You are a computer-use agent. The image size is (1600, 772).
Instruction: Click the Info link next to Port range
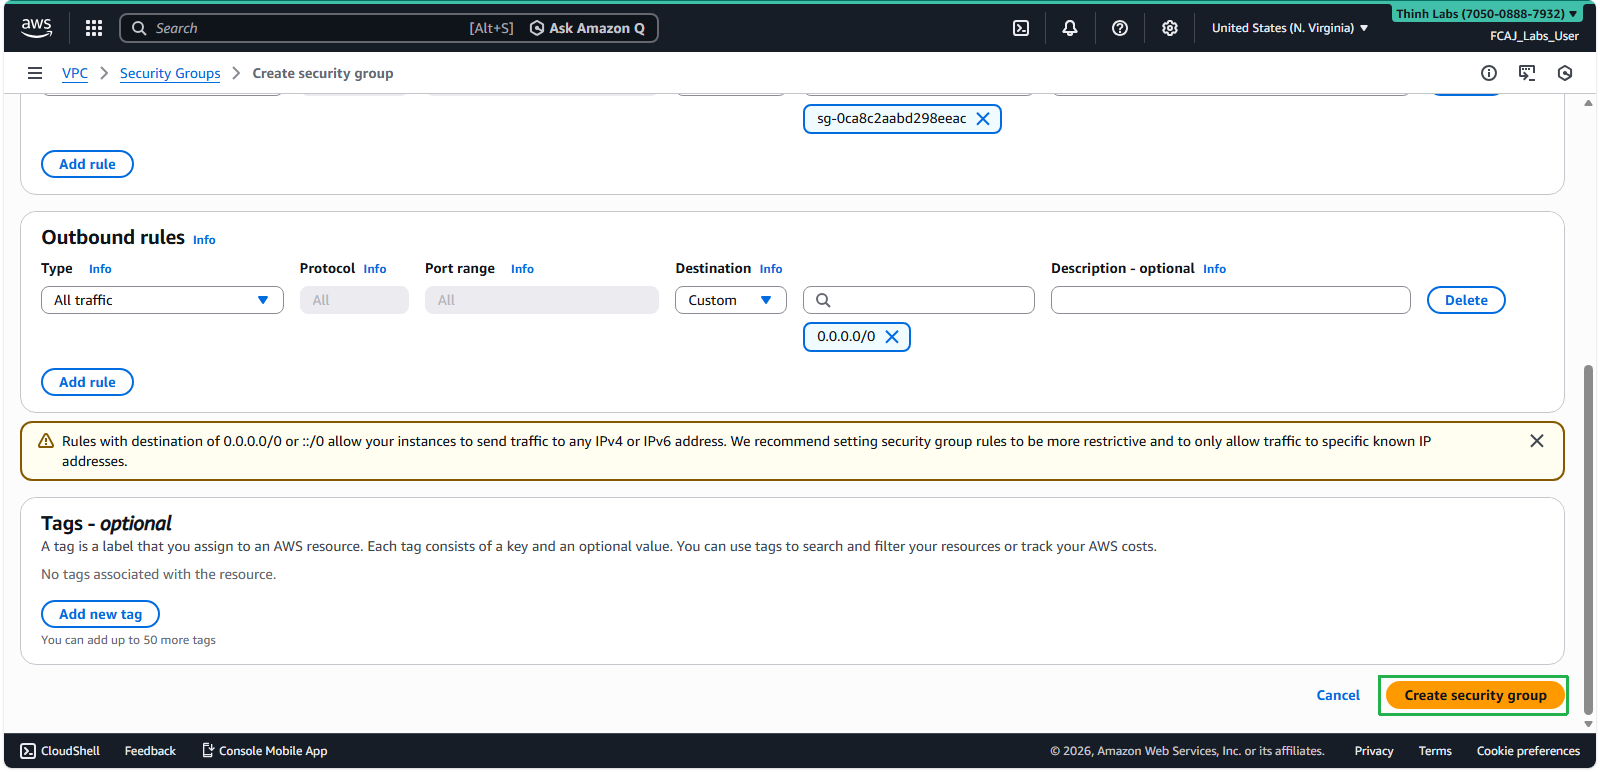coord(522,269)
